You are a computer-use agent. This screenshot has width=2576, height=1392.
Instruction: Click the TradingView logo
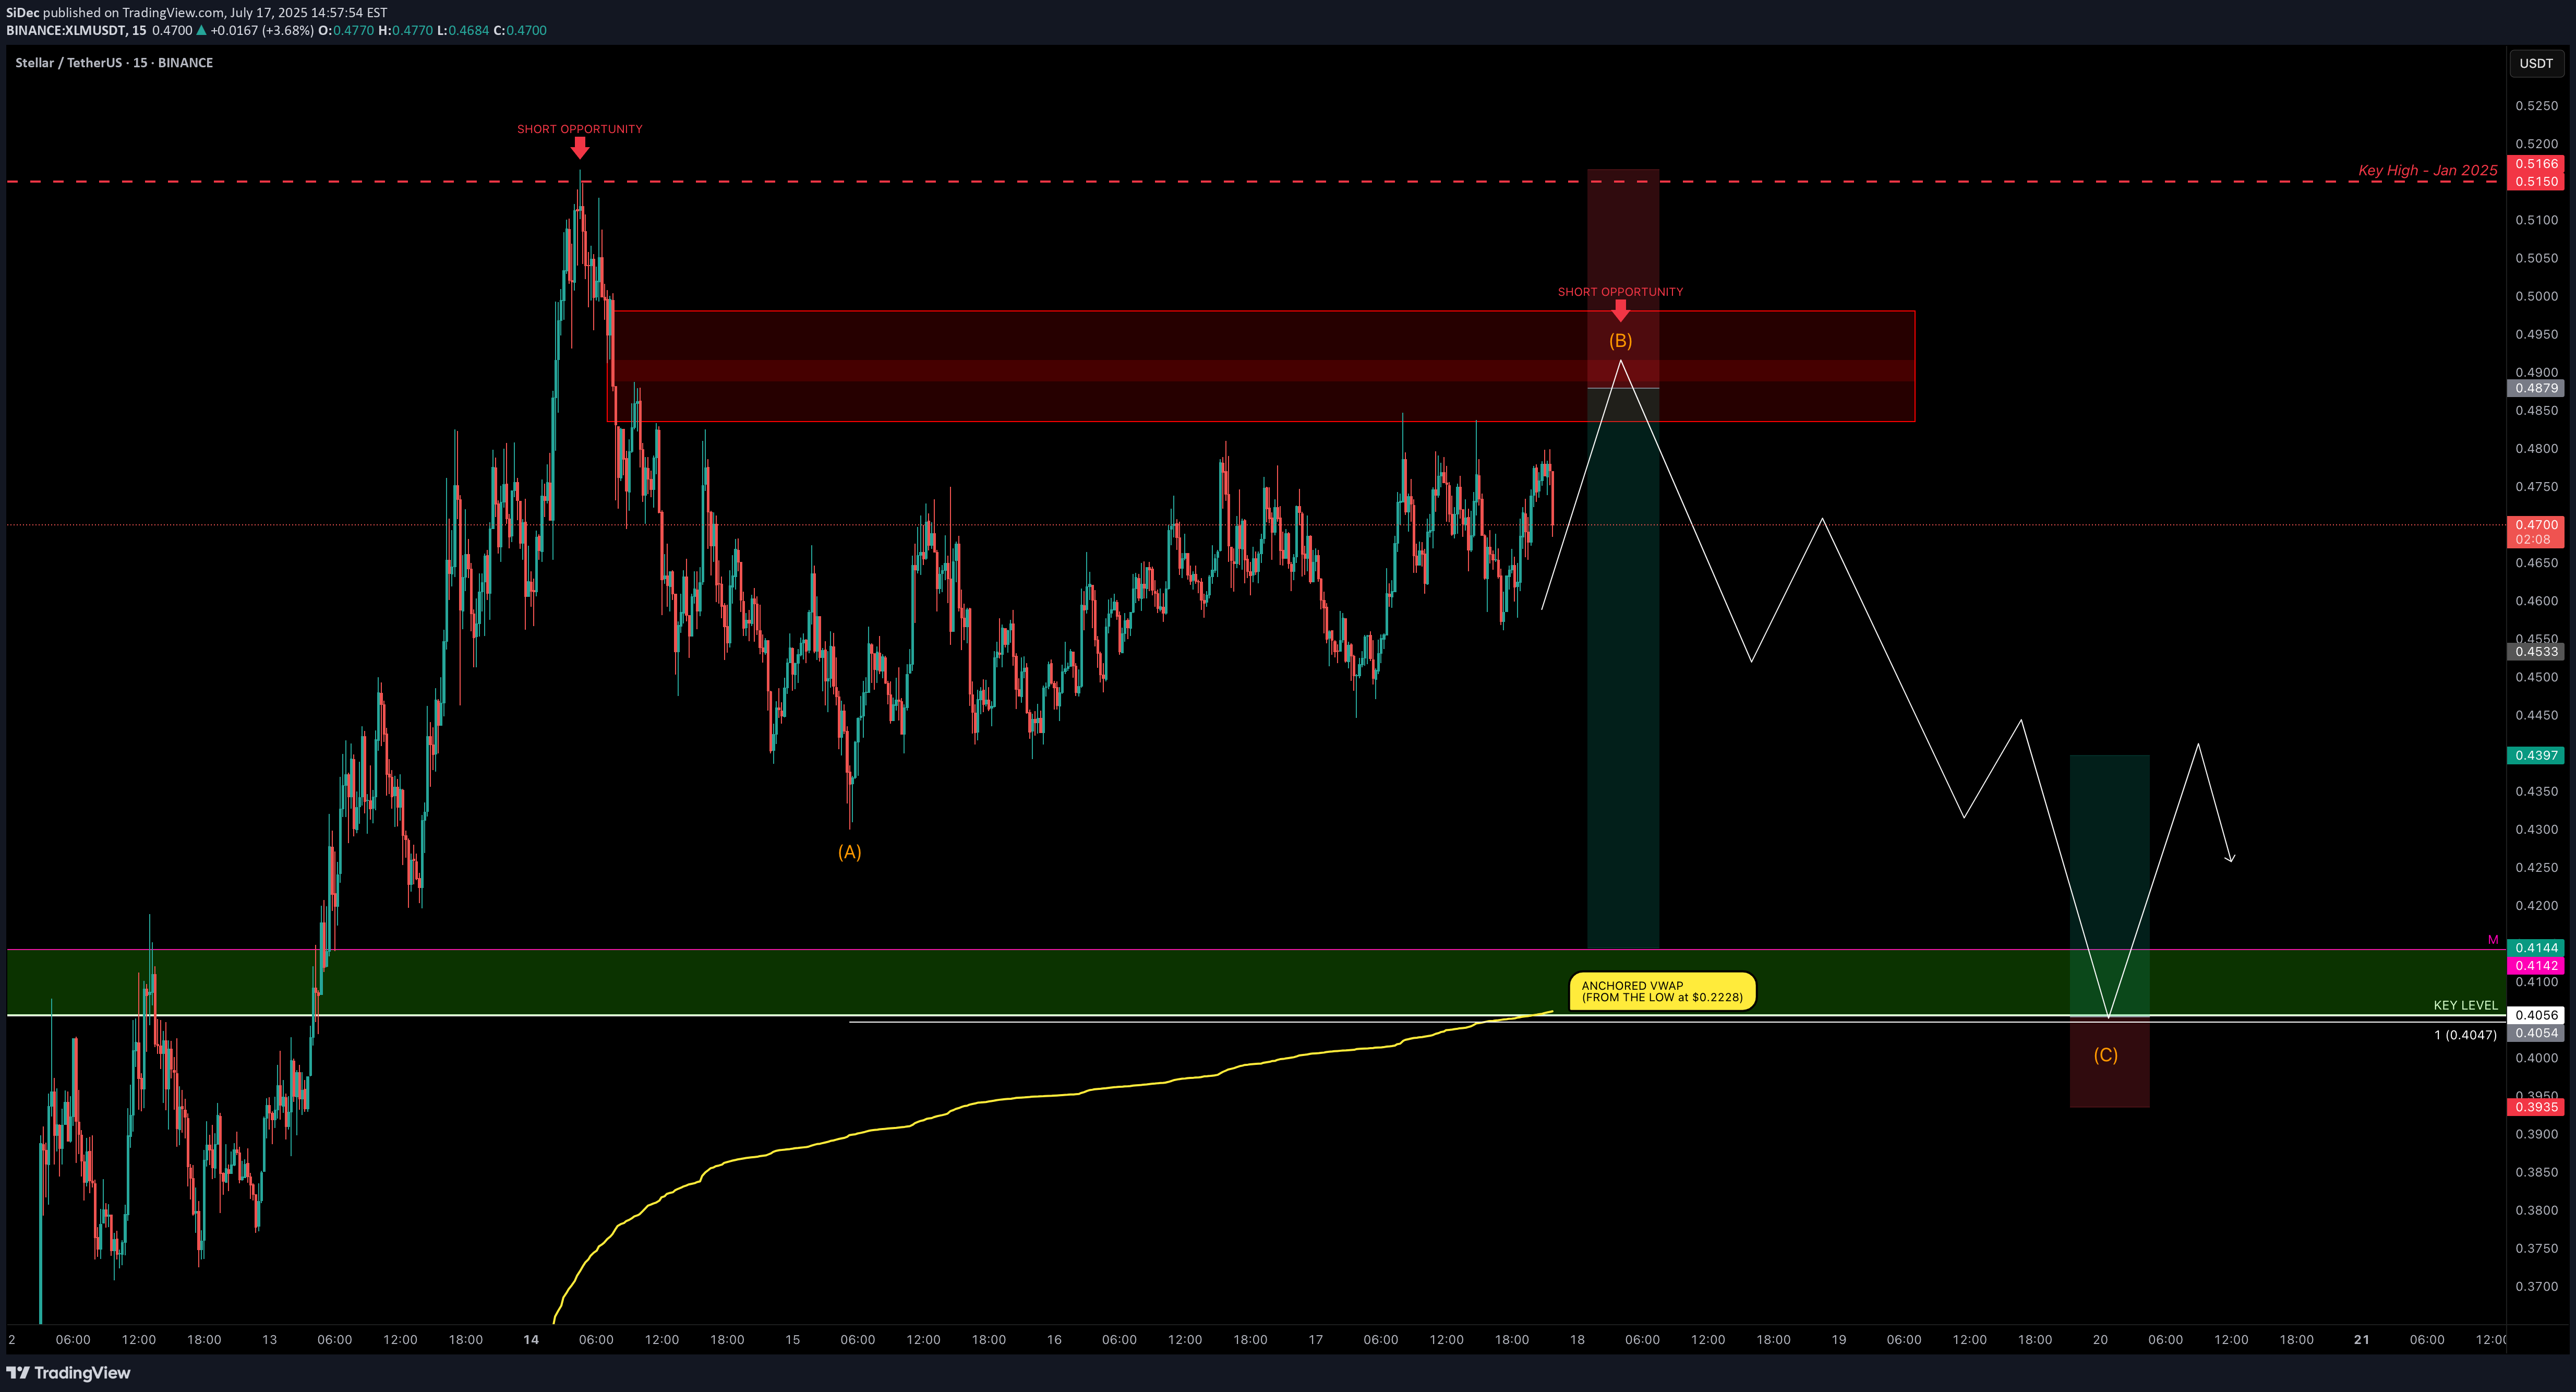pyautogui.click(x=68, y=1372)
